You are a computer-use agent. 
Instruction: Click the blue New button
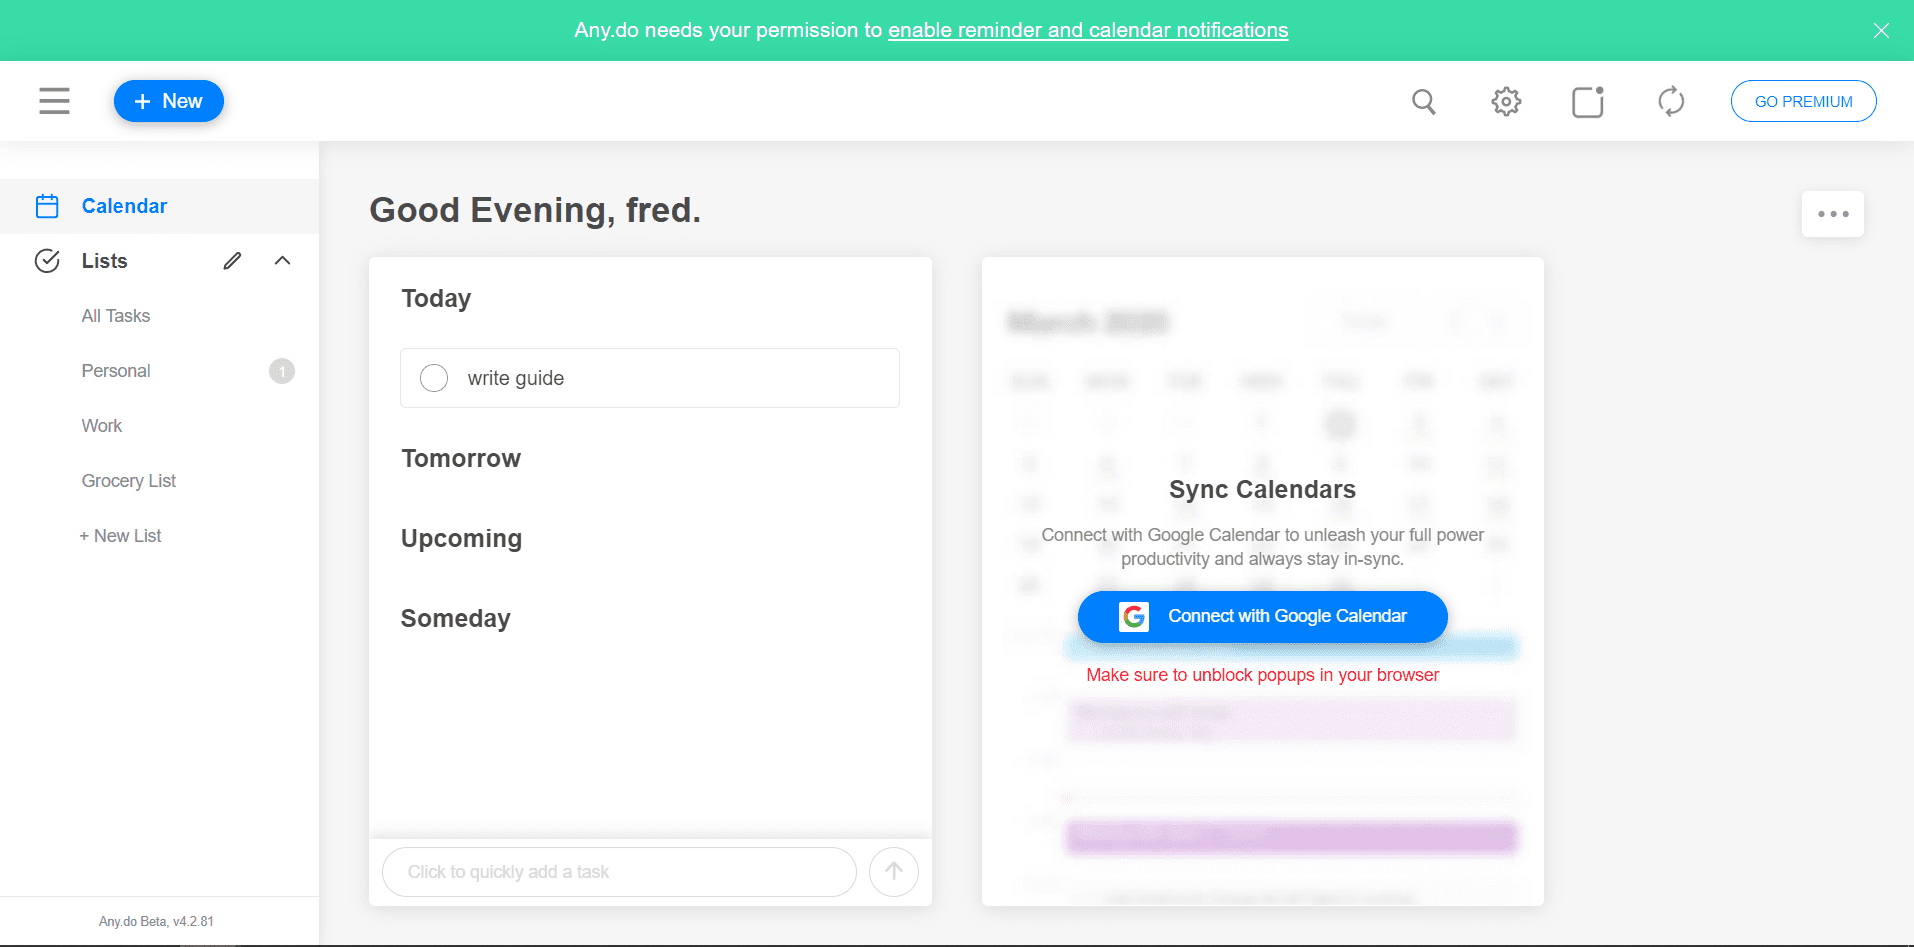pos(169,101)
